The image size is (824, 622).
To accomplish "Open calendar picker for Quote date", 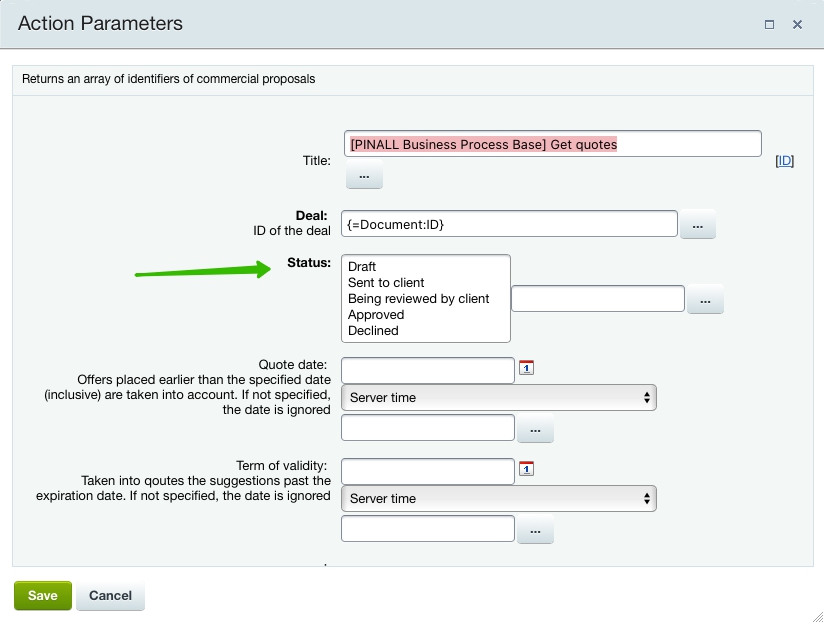I will tap(527, 368).
